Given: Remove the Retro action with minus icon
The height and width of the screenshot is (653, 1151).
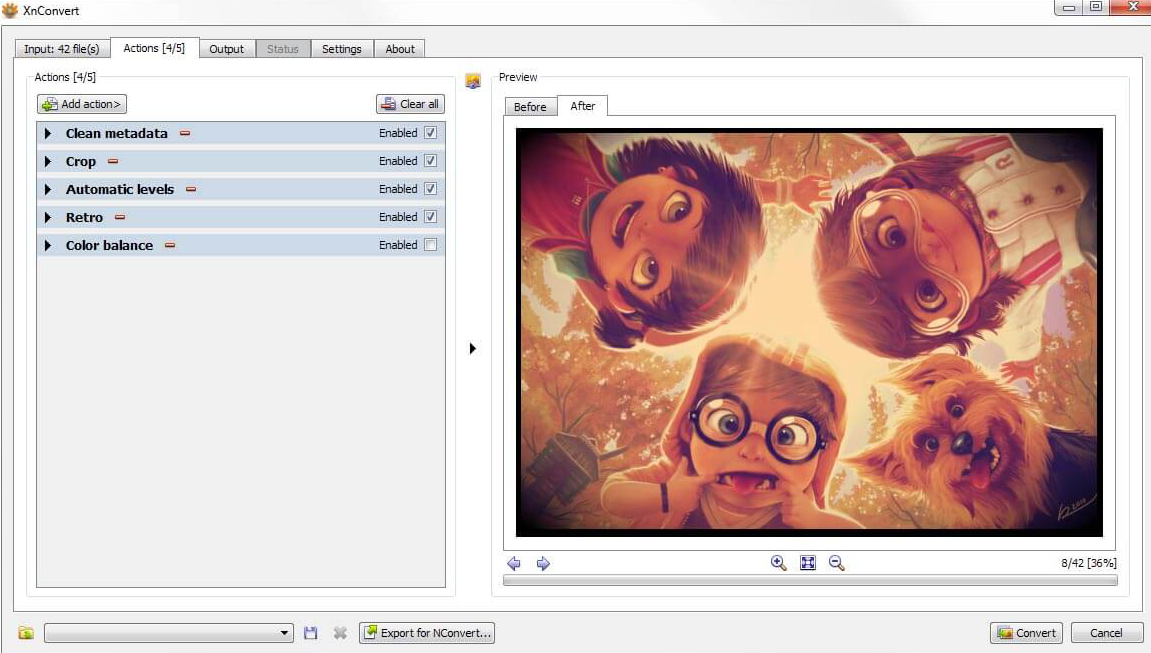Looking at the screenshot, I should 120,217.
